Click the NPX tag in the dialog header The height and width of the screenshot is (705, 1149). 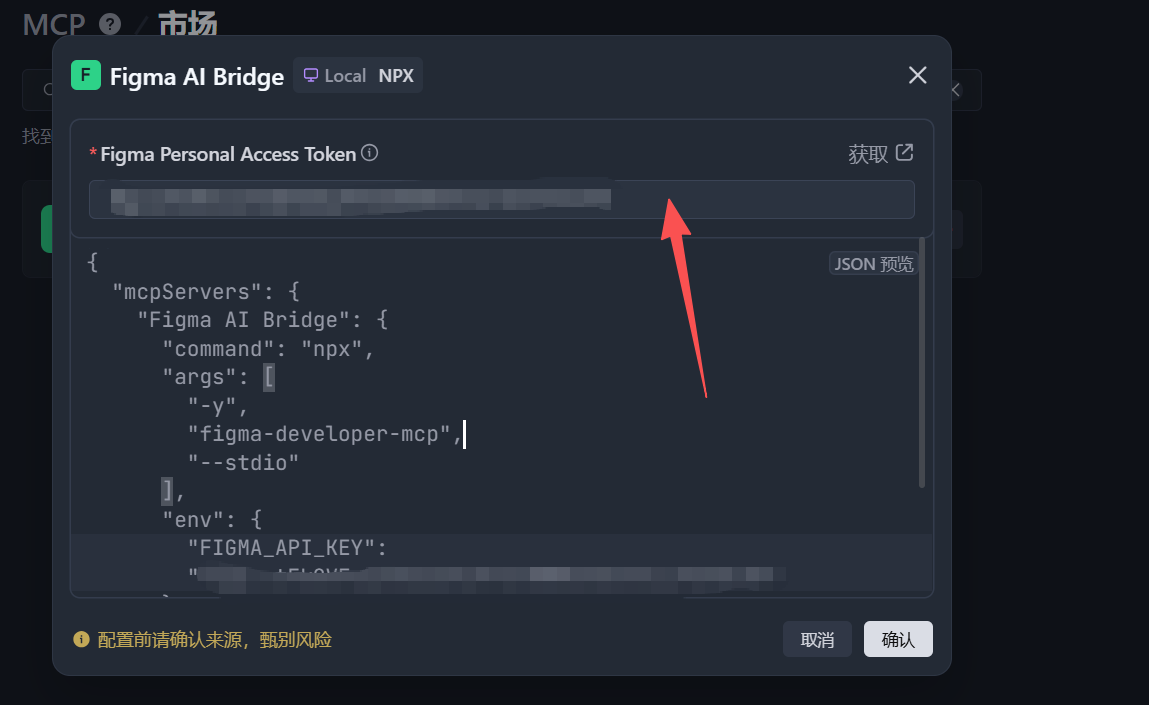[396, 76]
